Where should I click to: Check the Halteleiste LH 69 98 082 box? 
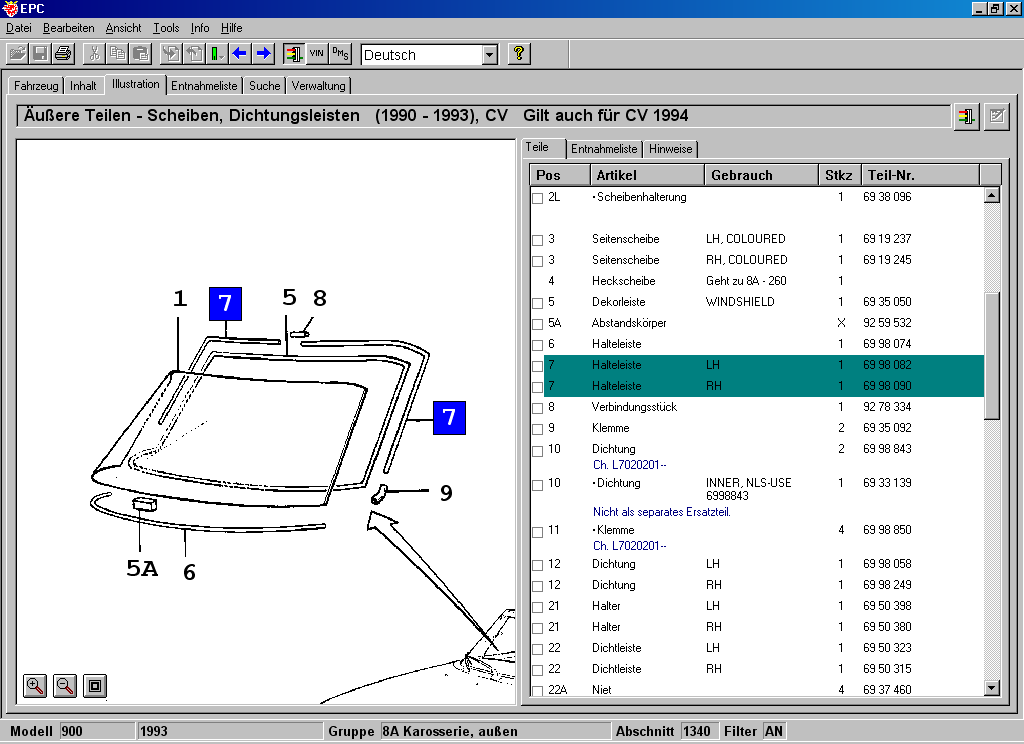537,366
